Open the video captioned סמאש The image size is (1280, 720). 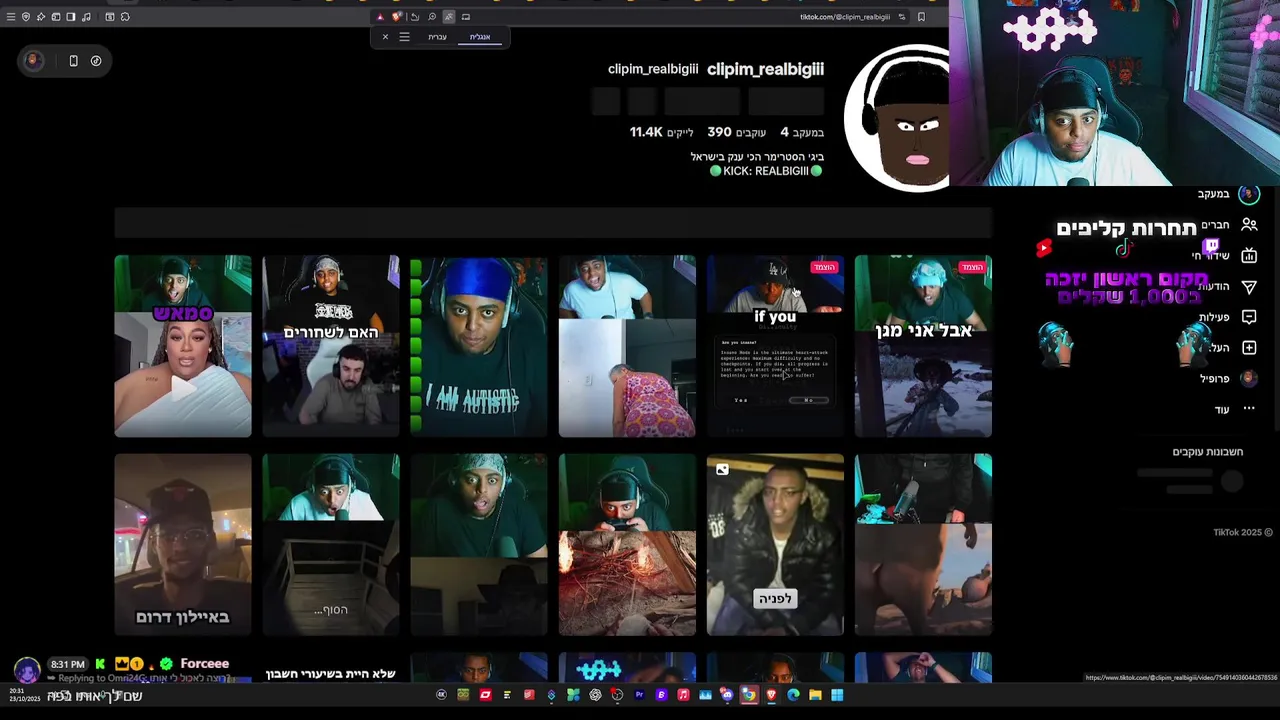pyautogui.click(x=183, y=346)
